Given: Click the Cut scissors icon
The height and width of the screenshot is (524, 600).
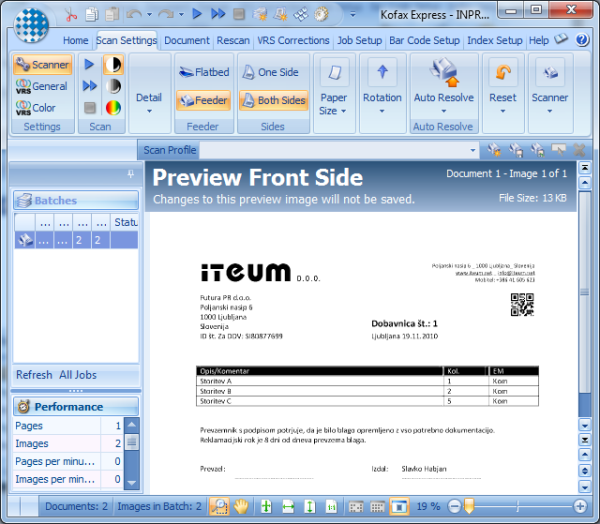Looking at the screenshot, I should (71, 15).
